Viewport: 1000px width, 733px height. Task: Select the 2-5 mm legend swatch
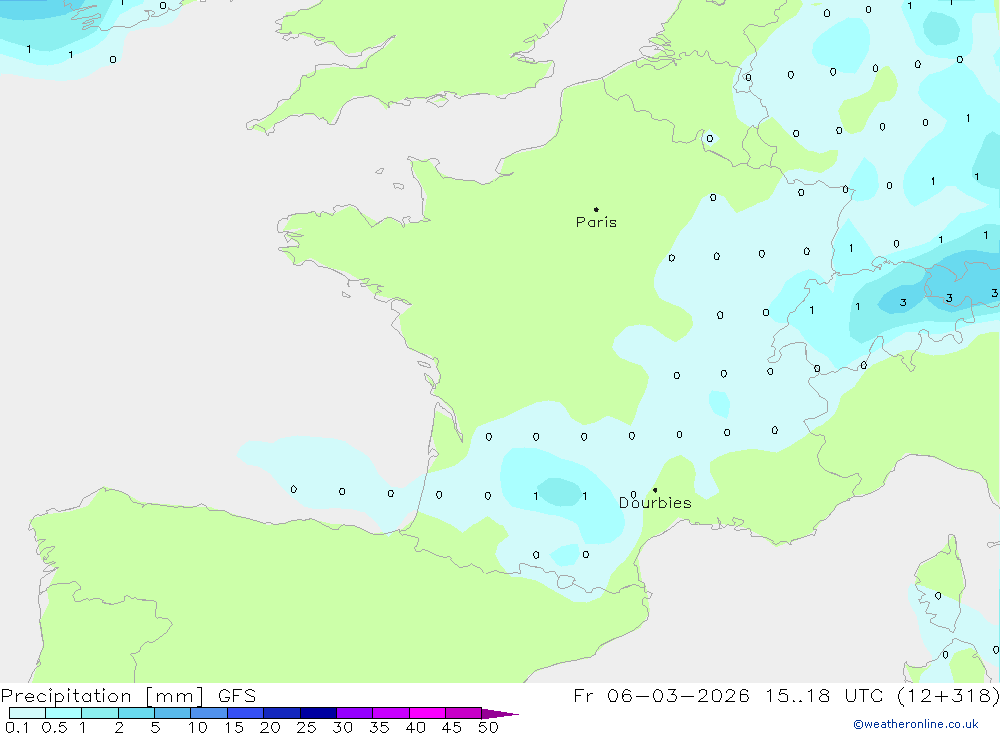(x=136, y=713)
